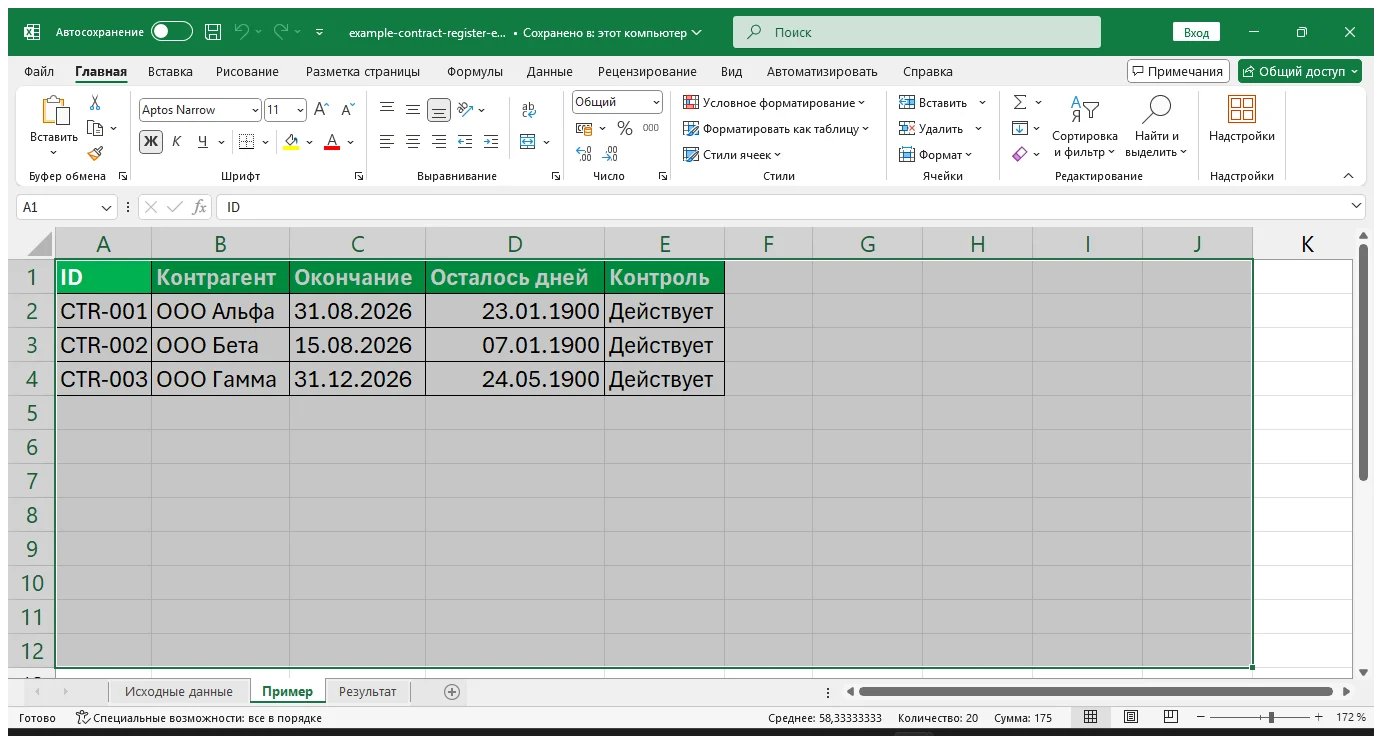
Task: Open the font name dropdown Aptos Narrow
Action: coord(255,110)
